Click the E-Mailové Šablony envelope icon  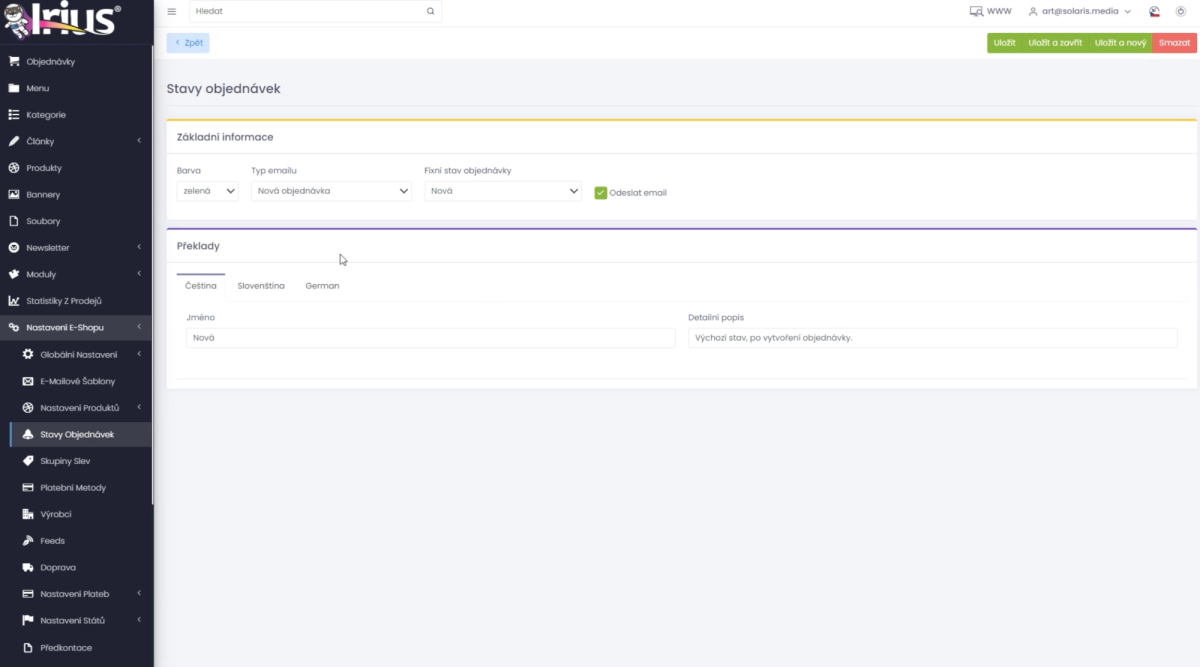(x=28, y=381)
